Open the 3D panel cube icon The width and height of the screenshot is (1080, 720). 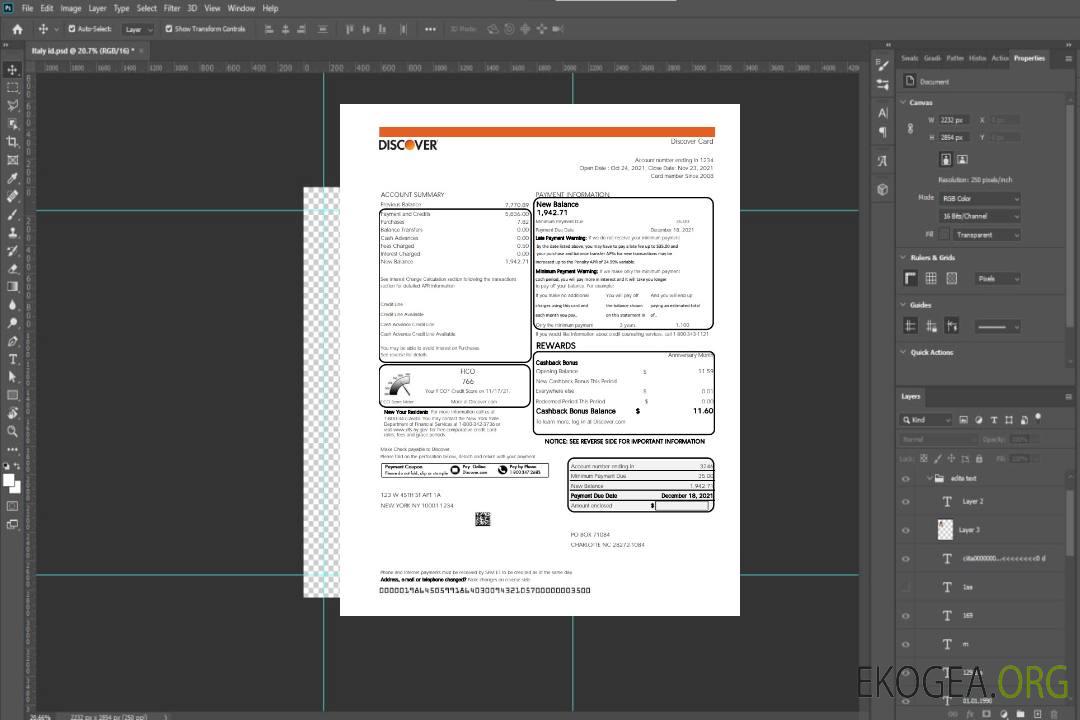pyautogui.click(x=882, y=189)
